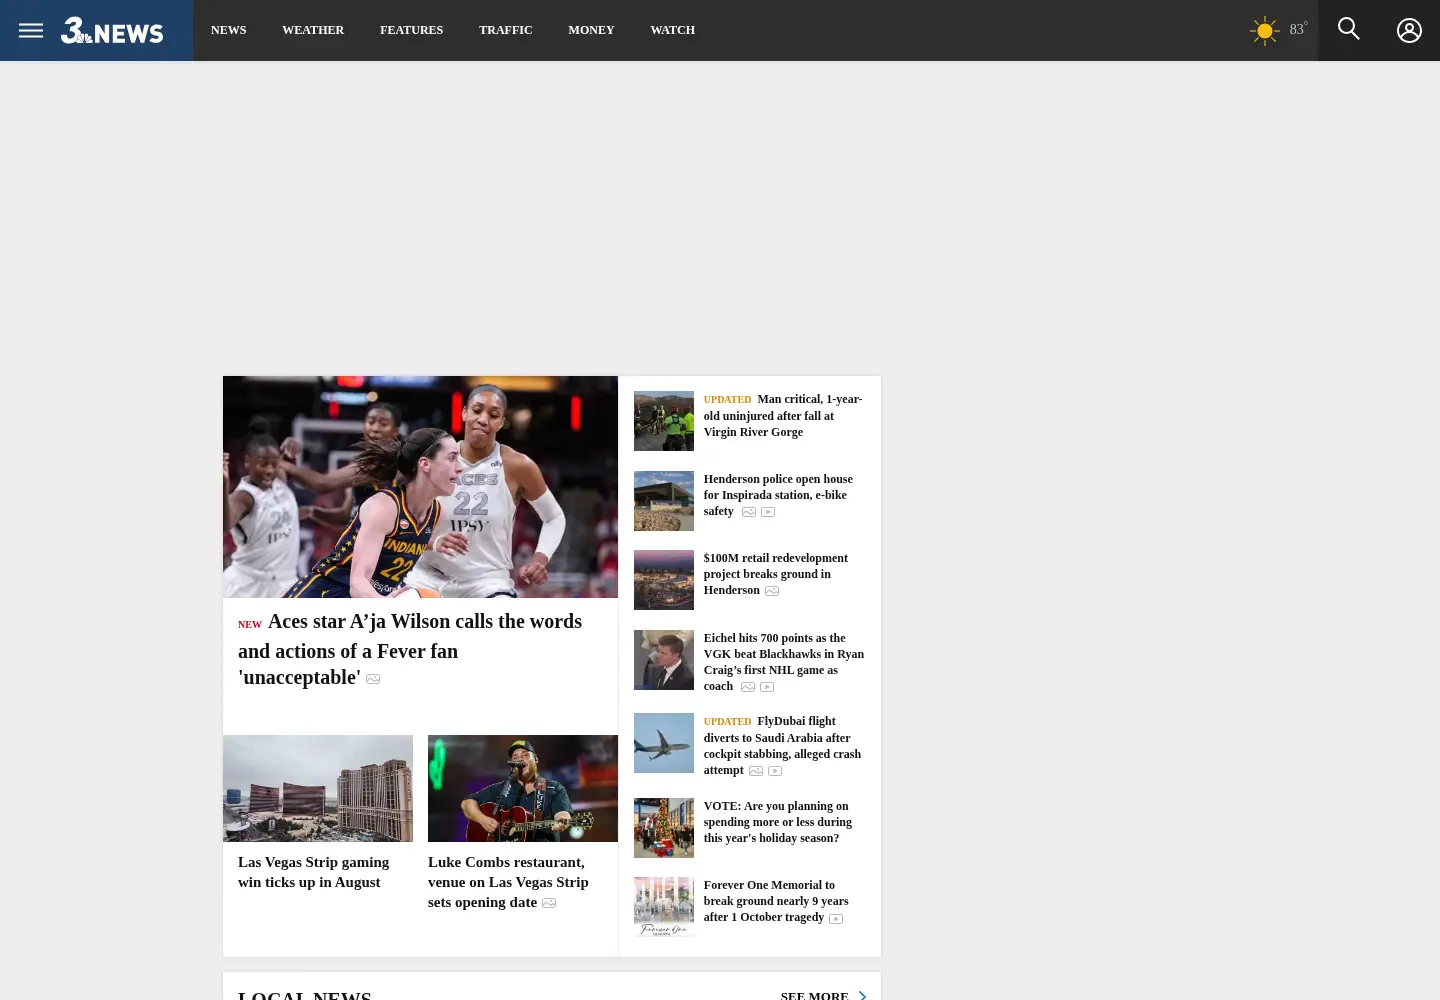
Task: Open the hamburger menu icon
Action: 31,30
